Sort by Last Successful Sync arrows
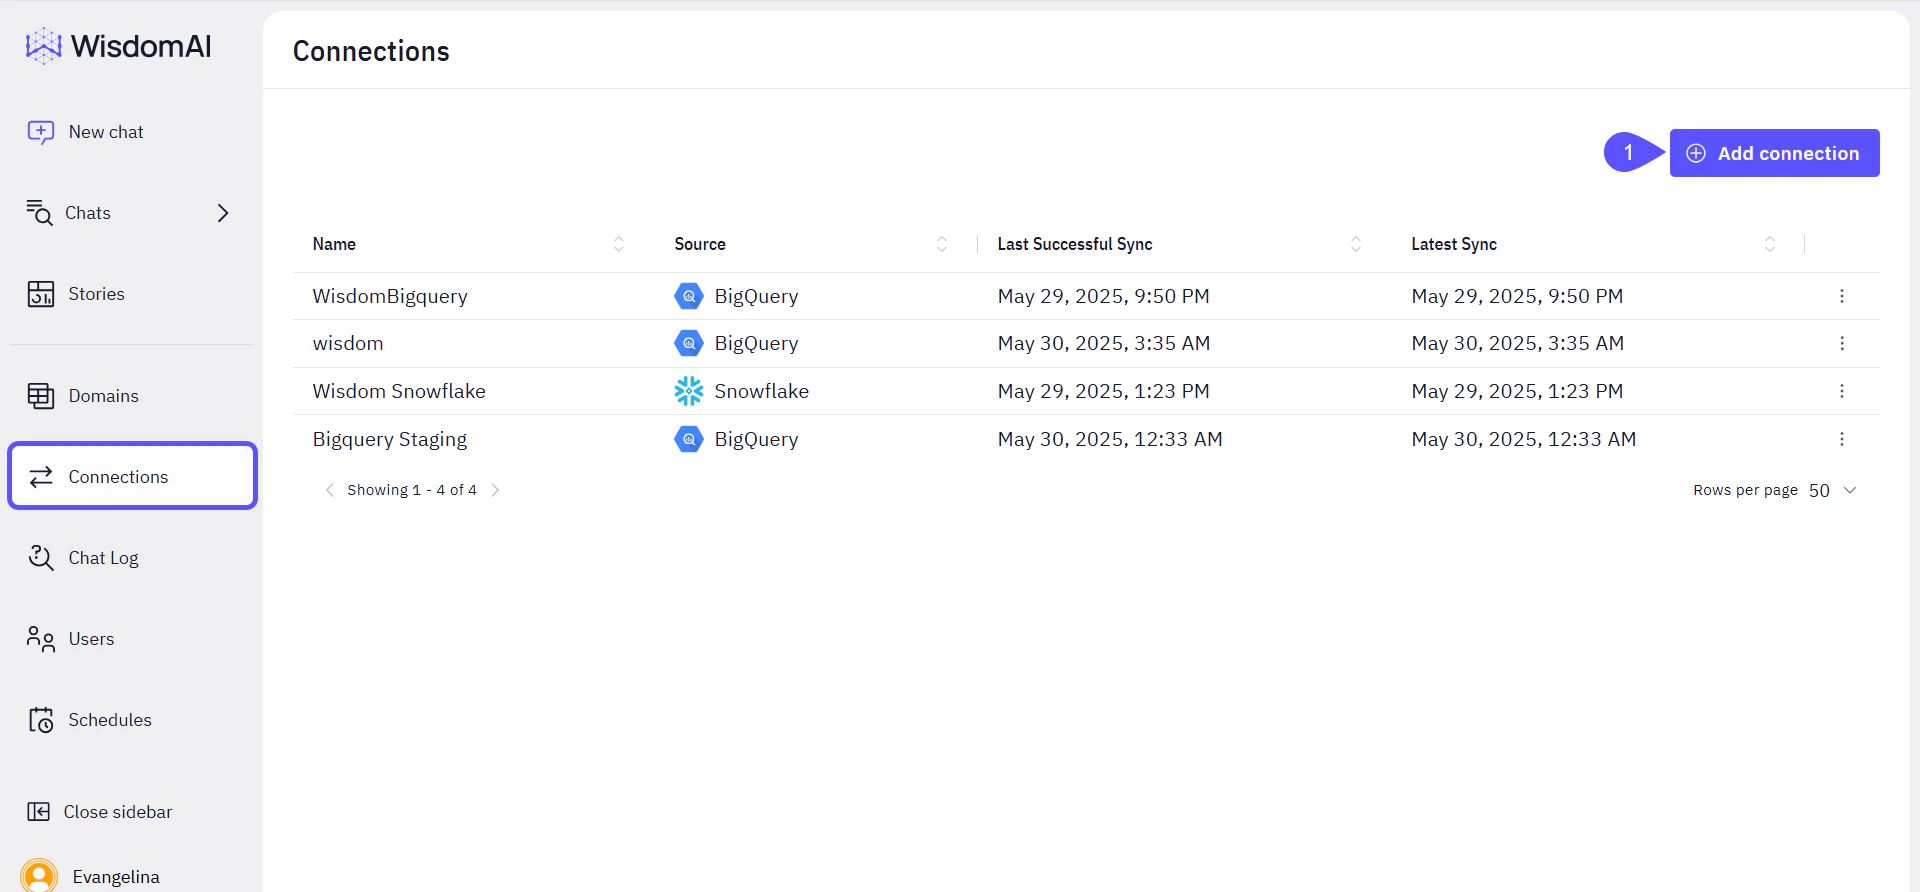Screen dimensions: 1920x892 1356,244
